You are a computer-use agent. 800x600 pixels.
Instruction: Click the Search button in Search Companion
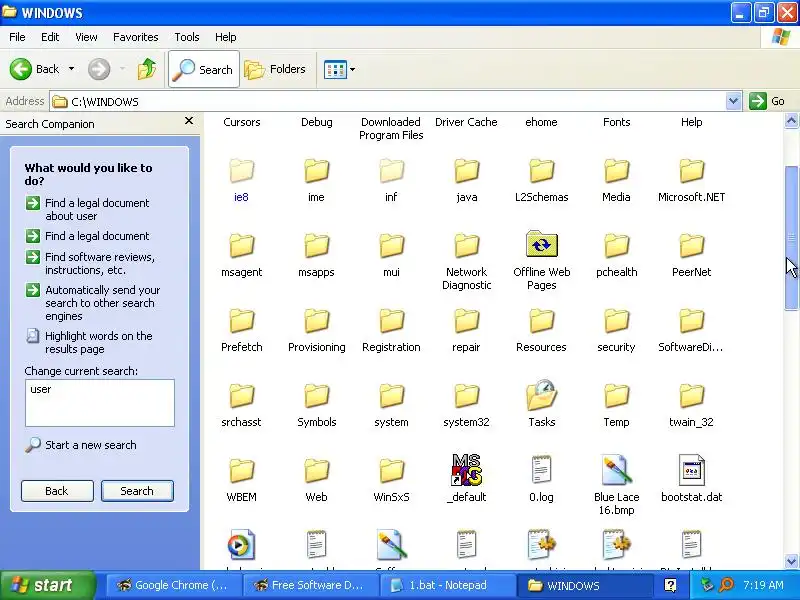[x=137, y=491]
